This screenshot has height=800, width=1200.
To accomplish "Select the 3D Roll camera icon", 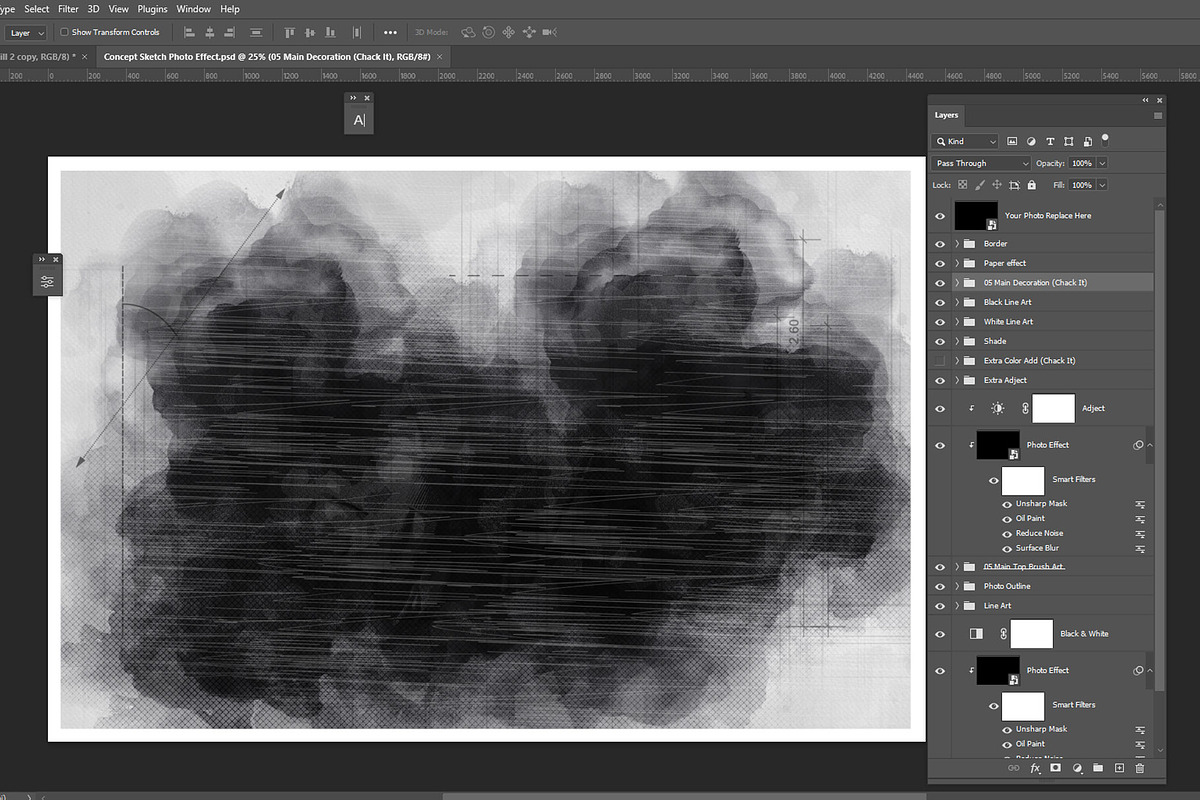I will (488, 32).
